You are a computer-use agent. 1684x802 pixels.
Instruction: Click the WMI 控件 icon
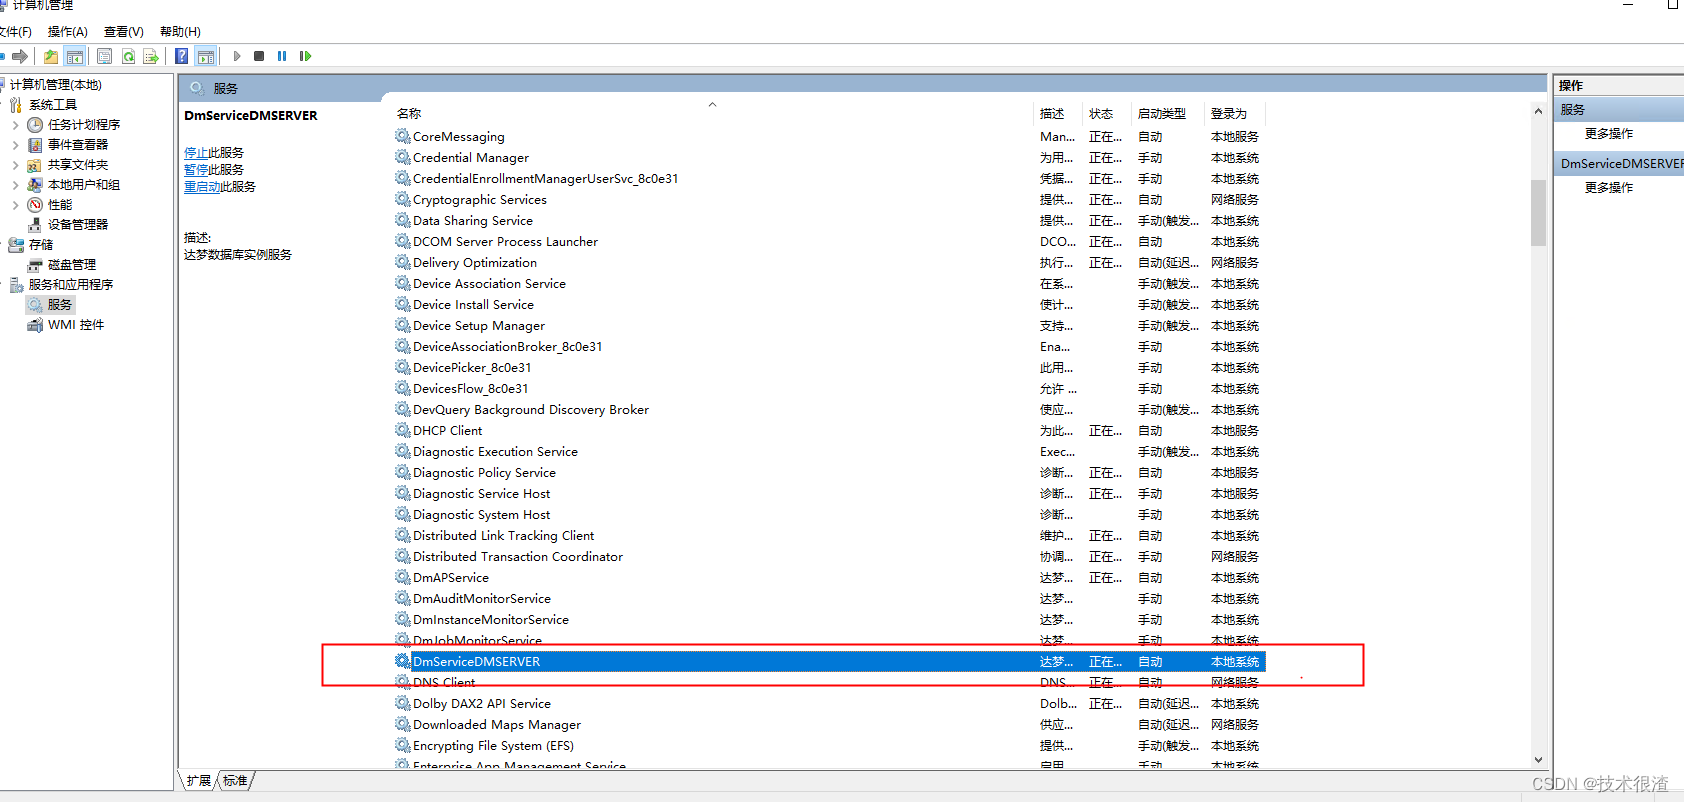click(x=35, y=325)
